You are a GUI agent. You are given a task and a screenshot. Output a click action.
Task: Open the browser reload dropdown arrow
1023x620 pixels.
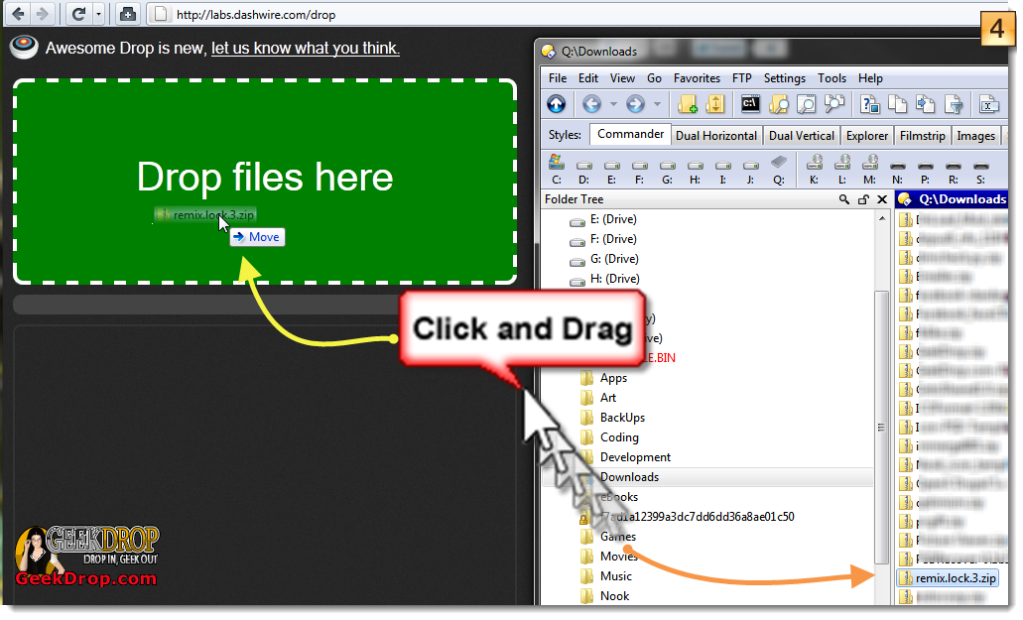click(98, 14)
